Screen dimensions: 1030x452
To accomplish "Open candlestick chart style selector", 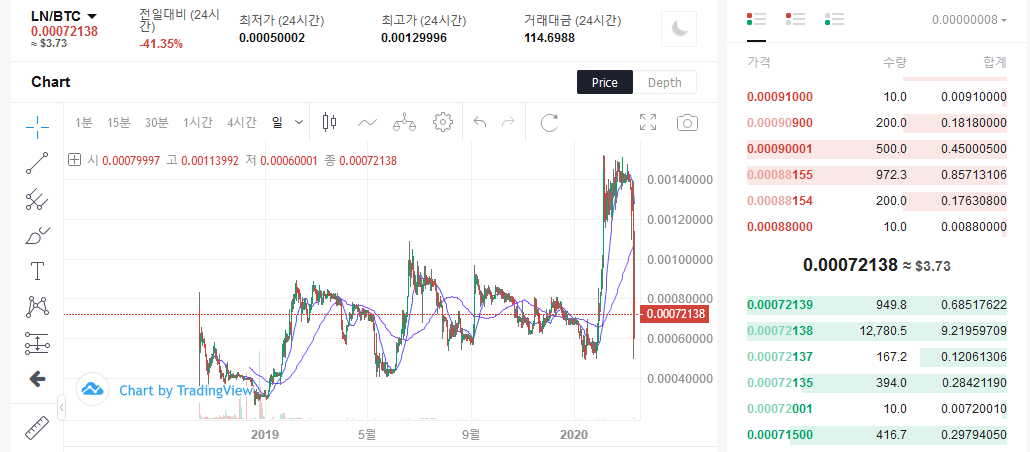I will coord(330,122).
